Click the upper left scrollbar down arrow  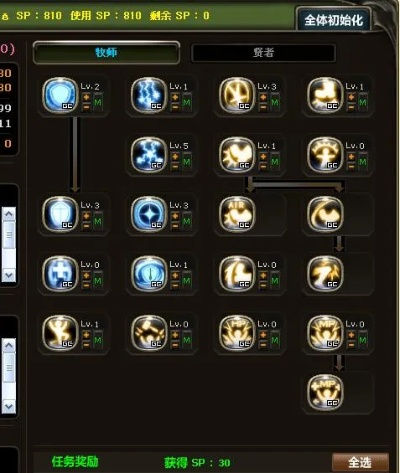(9, 276)
